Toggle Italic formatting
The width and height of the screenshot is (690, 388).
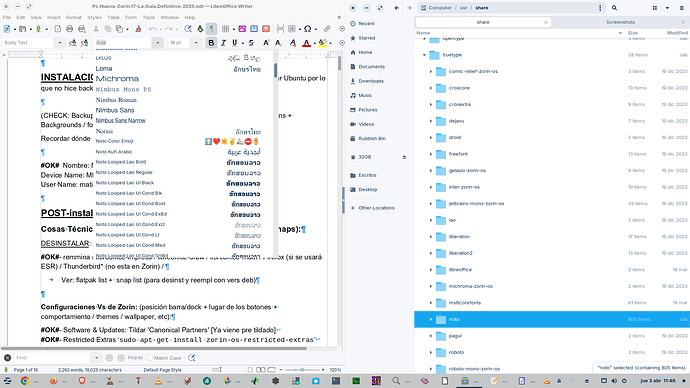pyautogui.click(x=223, y=43)
